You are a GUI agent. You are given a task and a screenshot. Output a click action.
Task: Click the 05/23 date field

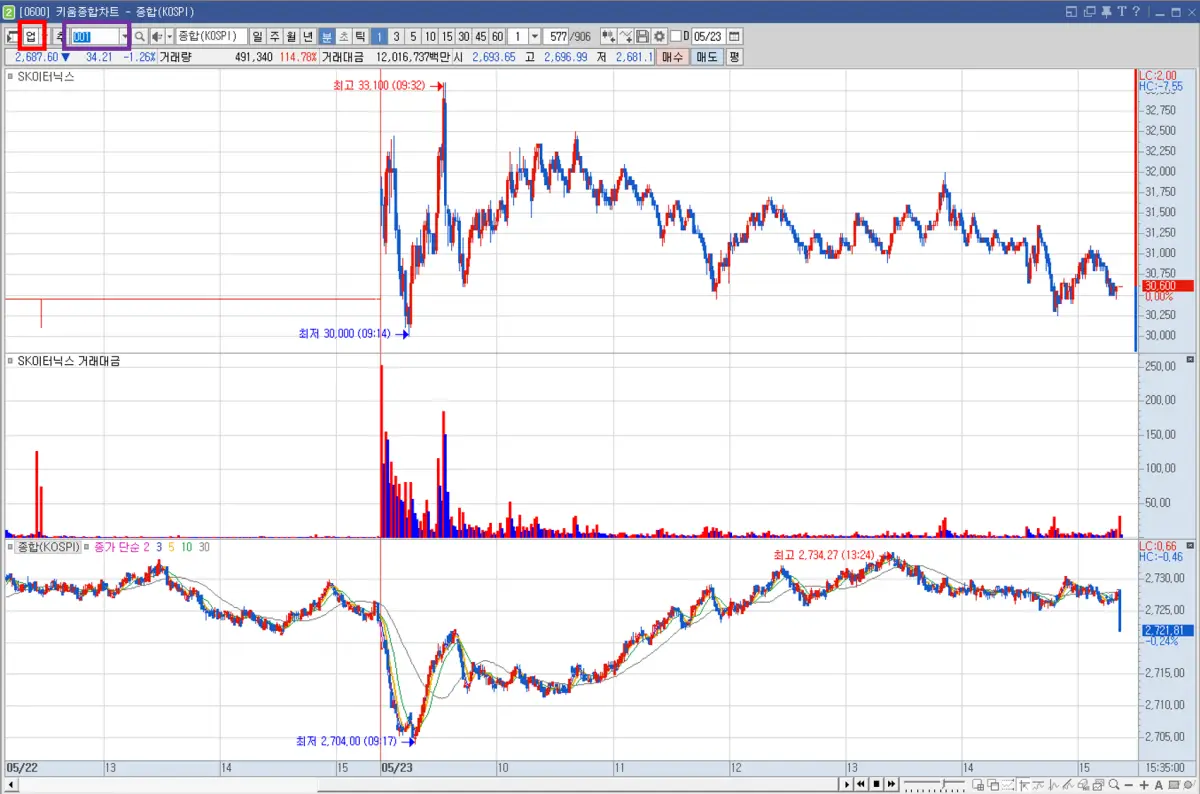pos(709,36)
